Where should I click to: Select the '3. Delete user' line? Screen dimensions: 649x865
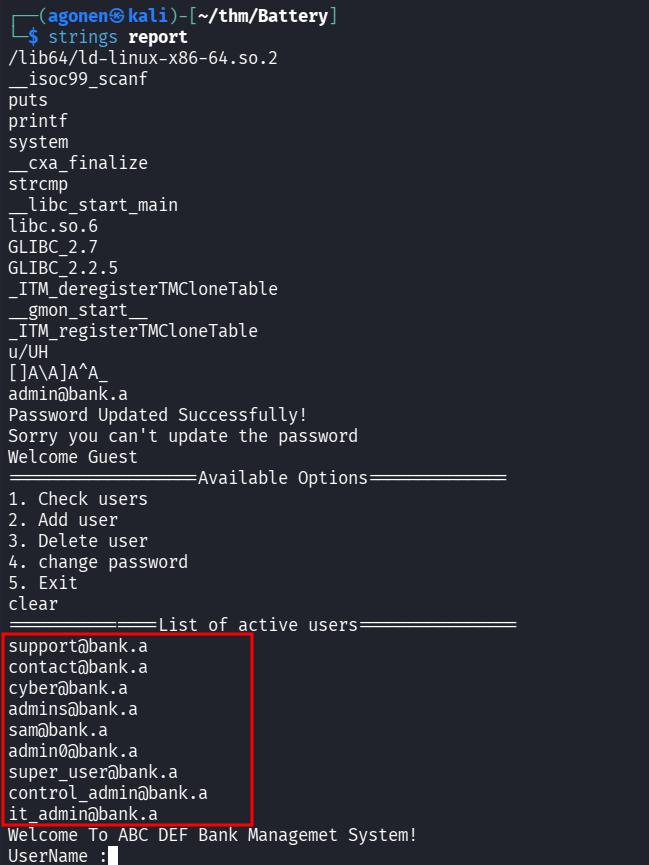coord(78,541)
